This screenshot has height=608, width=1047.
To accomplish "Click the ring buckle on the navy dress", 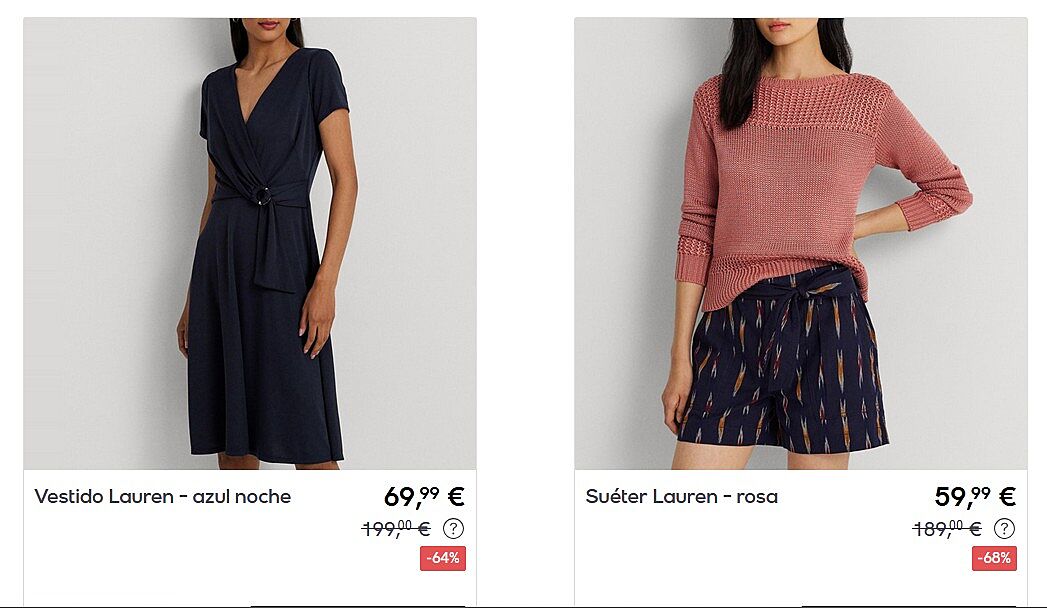I will 263,196.
